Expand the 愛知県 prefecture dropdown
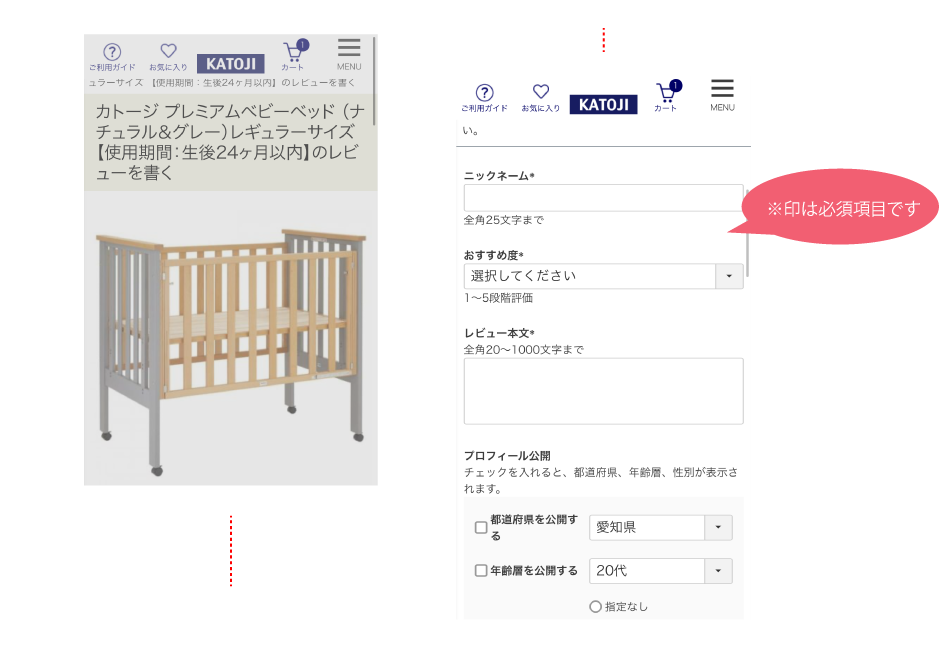The height and width of the screenshot is (652, 951). (x=661, y=528)
